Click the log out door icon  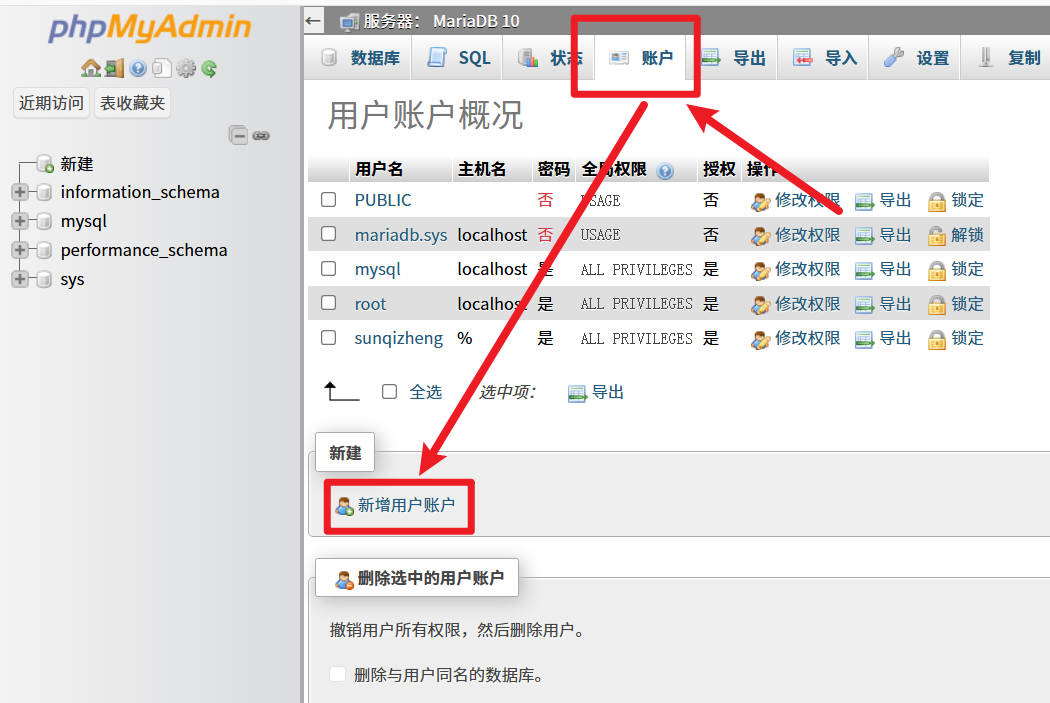click(x=114, y=69)
